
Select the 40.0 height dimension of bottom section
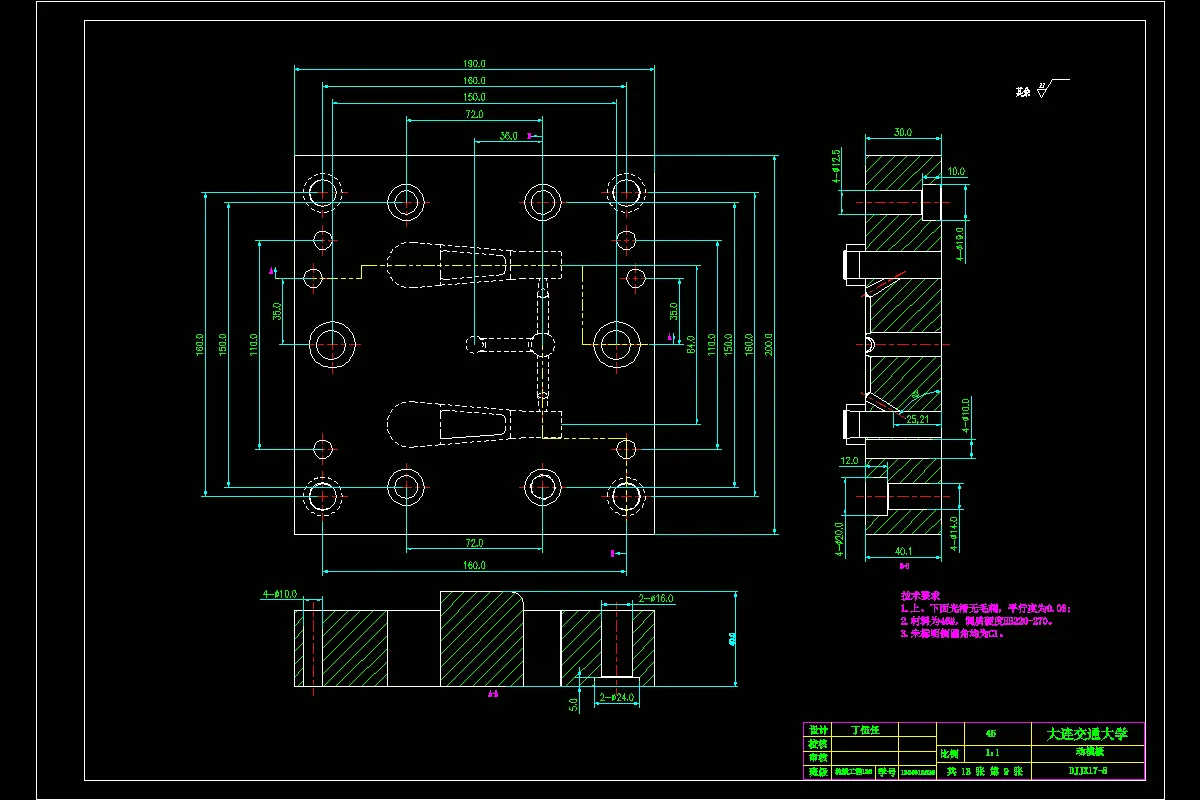(x=733, y=638)
